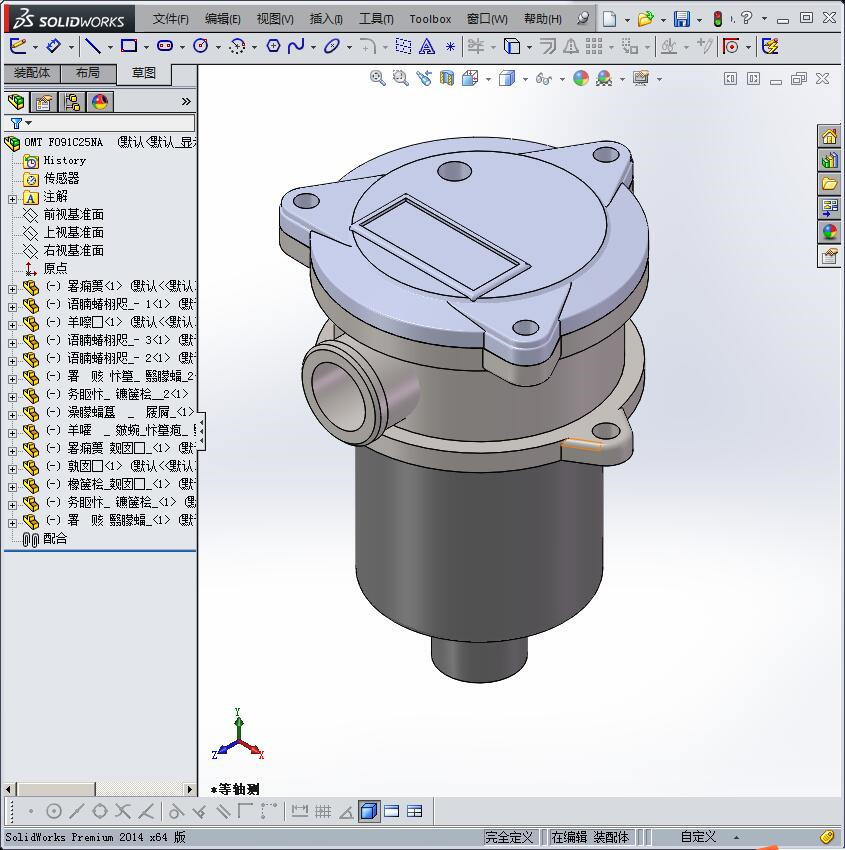Select the Straight Slot tool

pyautogui.click(x=165, y=47)
